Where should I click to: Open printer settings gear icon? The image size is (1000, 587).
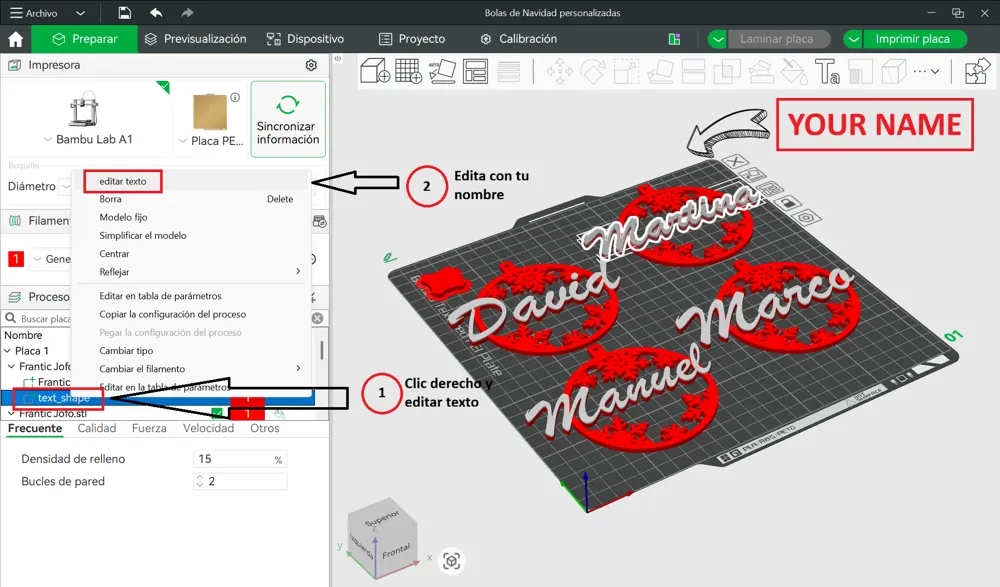point(311,65)
